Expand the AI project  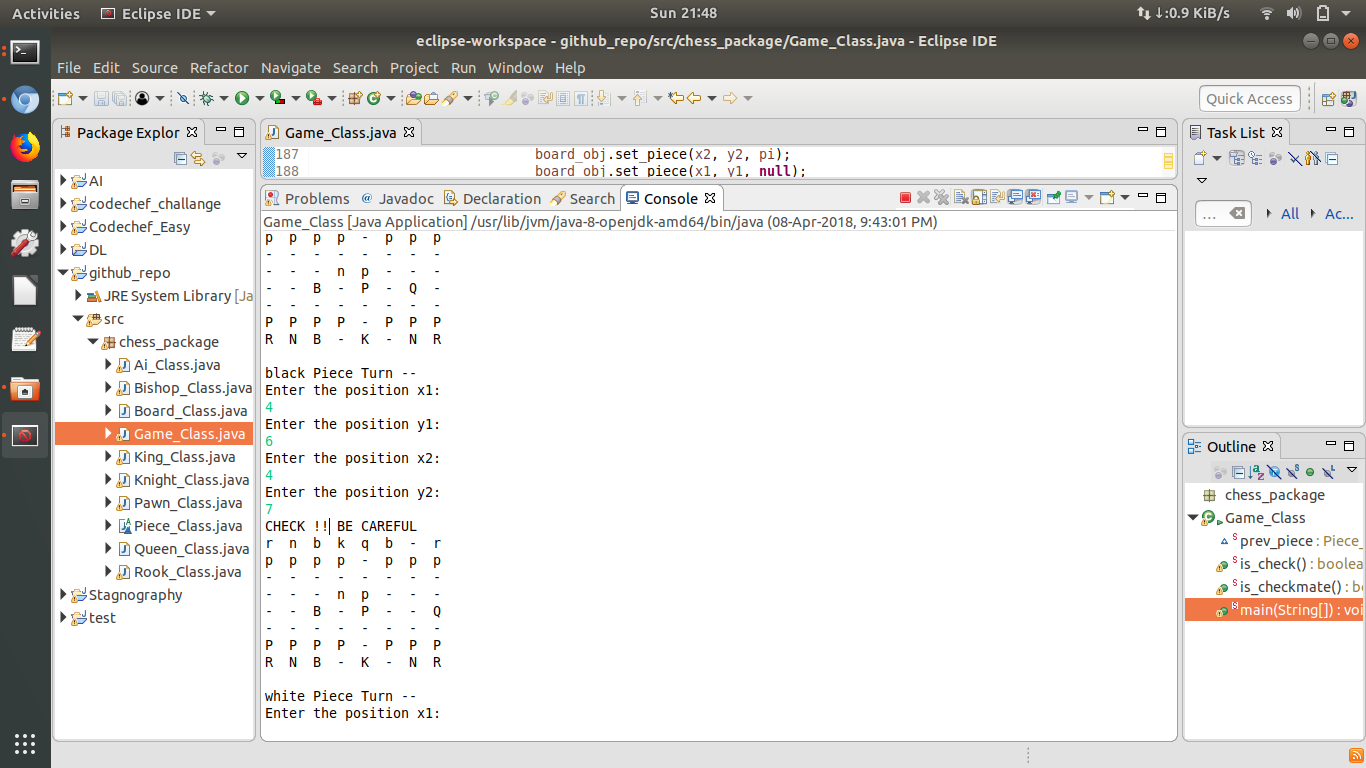(64, 181)
